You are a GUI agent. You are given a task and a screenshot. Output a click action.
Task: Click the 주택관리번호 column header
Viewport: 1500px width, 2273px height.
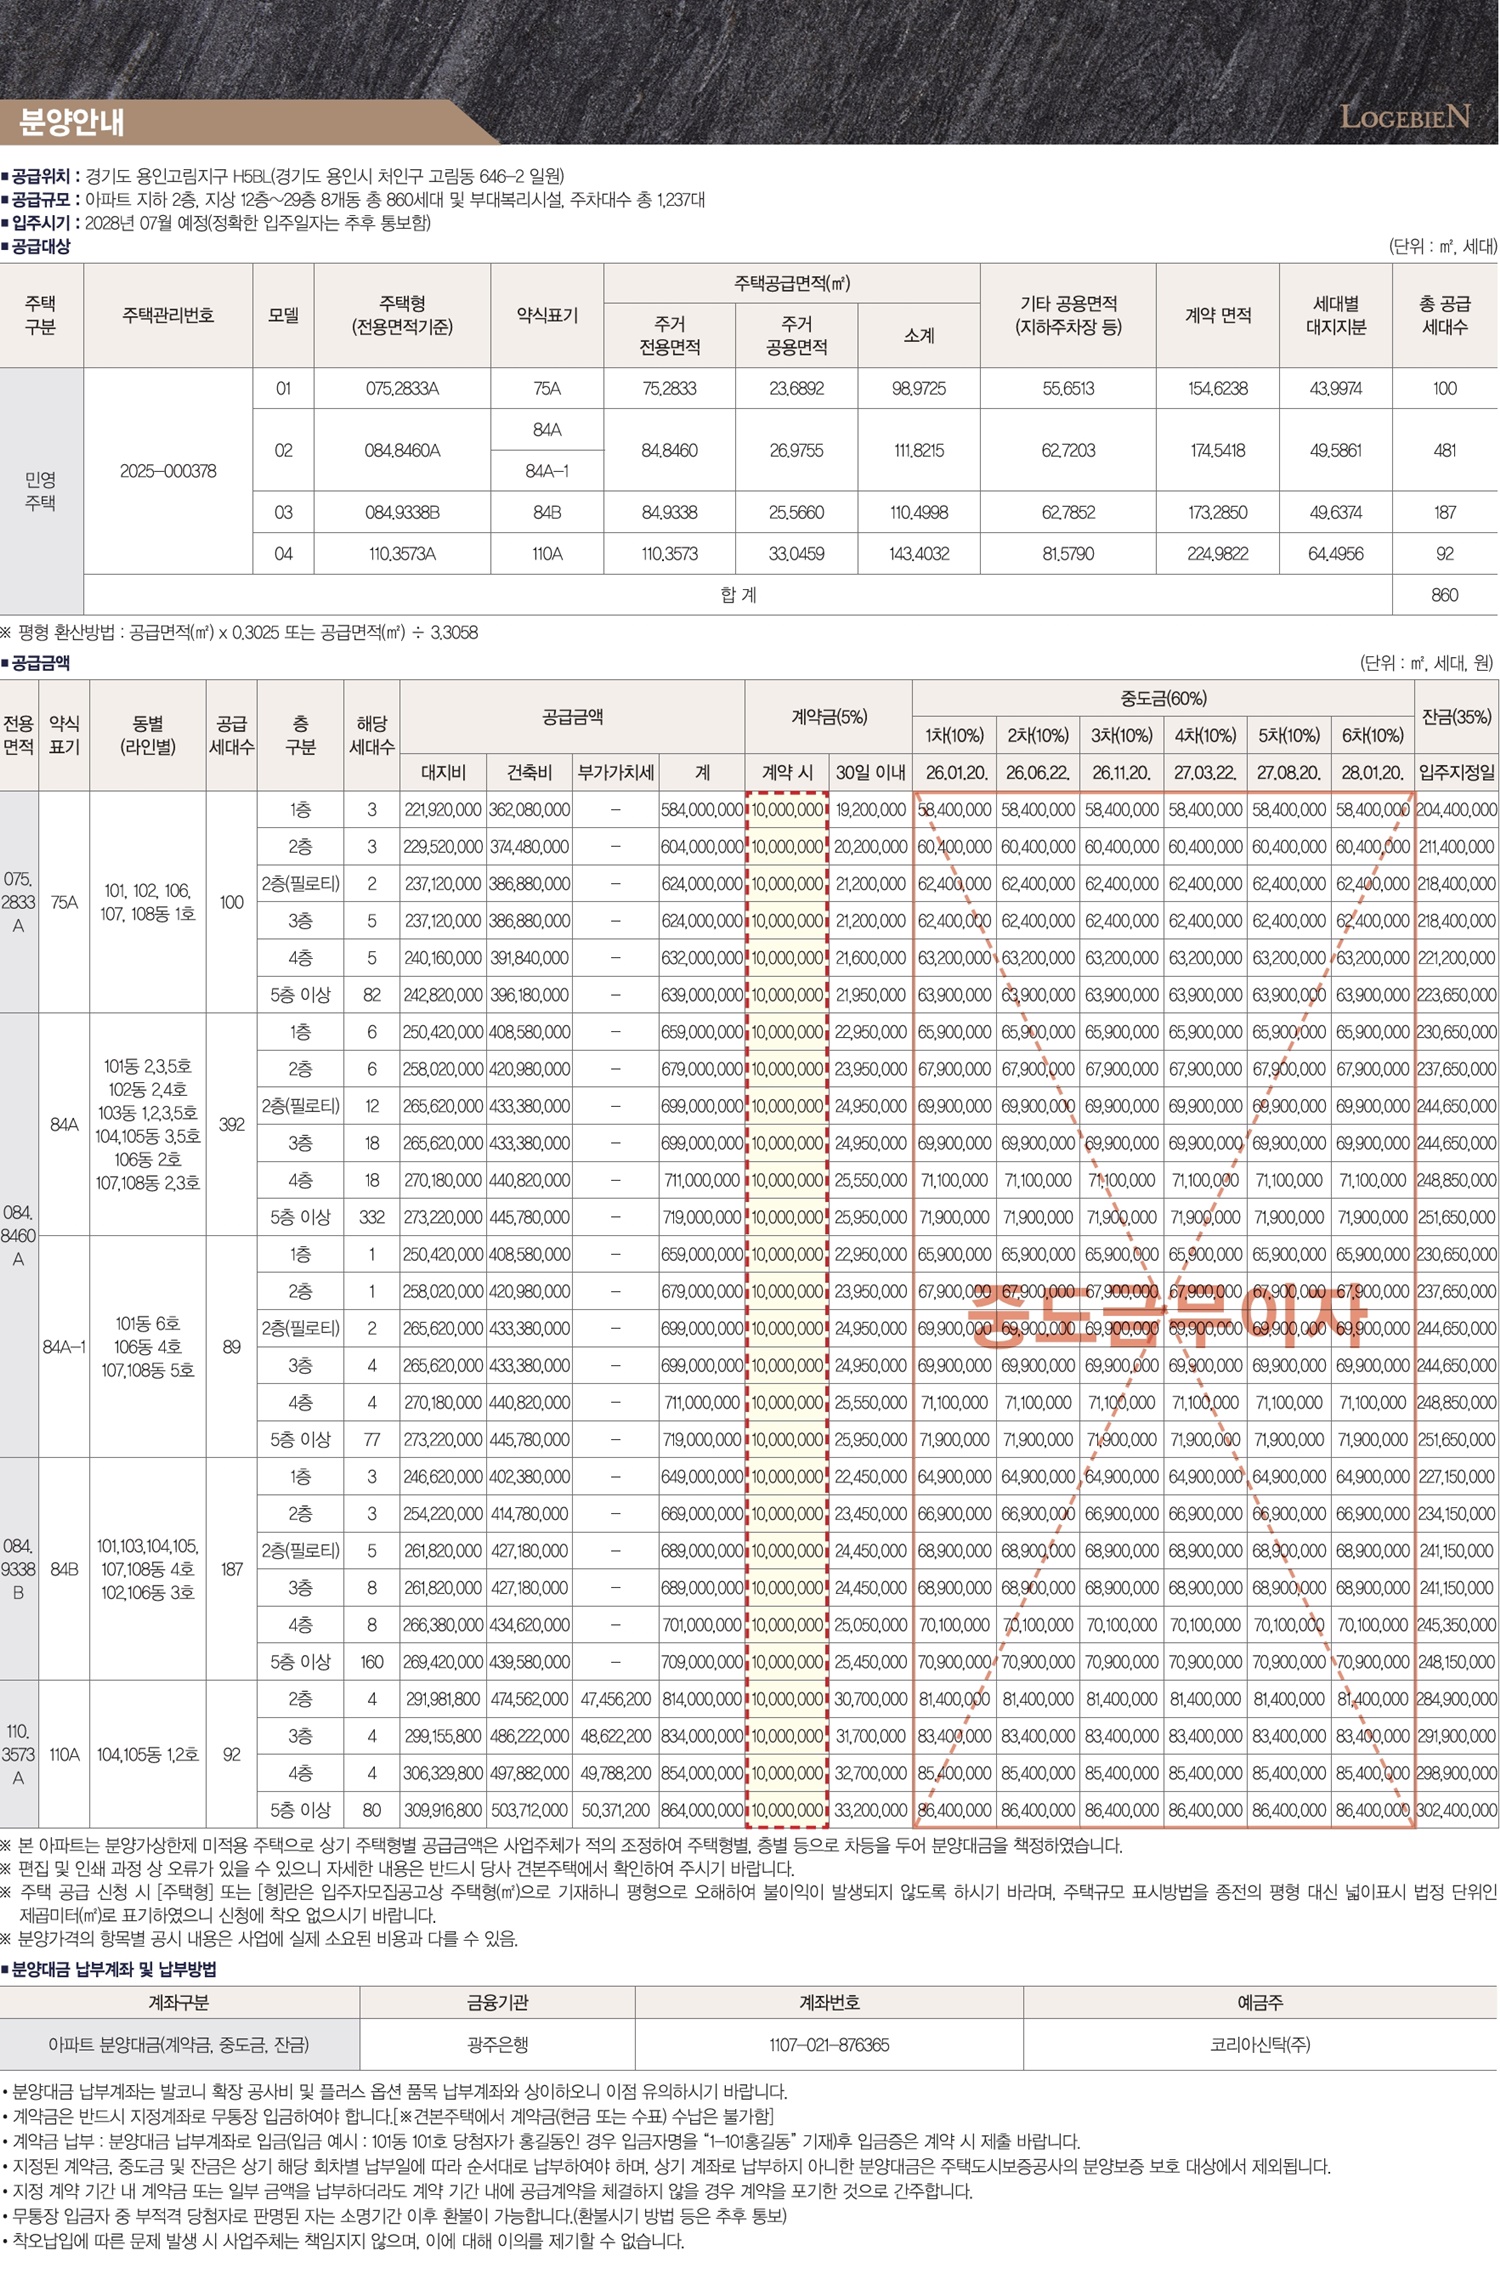click(x=168, y=315)
